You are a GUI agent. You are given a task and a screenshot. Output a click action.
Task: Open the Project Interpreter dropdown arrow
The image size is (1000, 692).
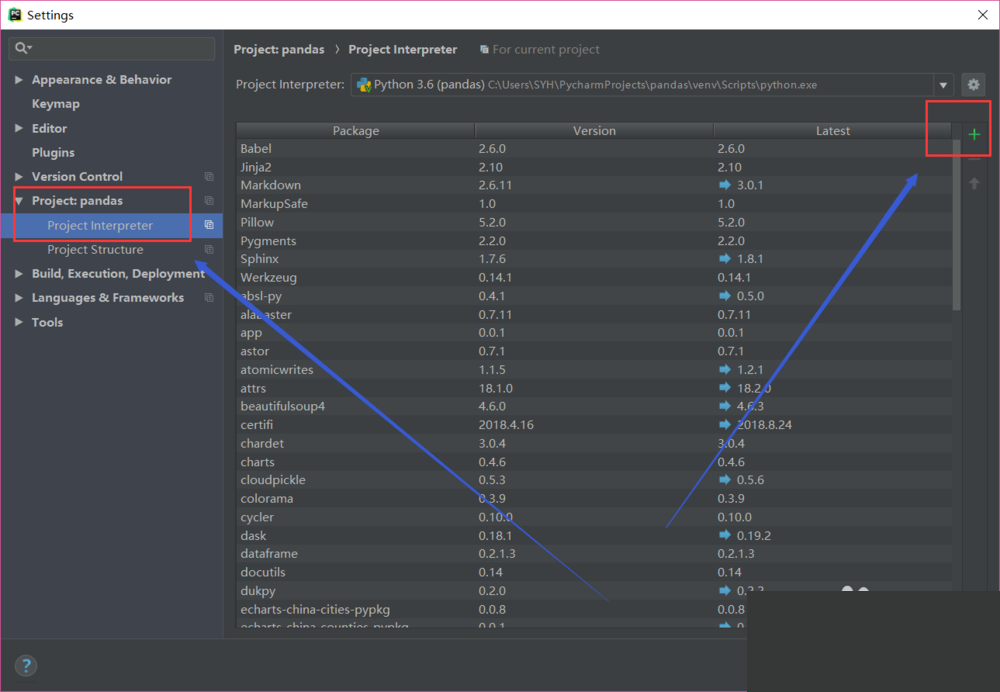(943, 85)
